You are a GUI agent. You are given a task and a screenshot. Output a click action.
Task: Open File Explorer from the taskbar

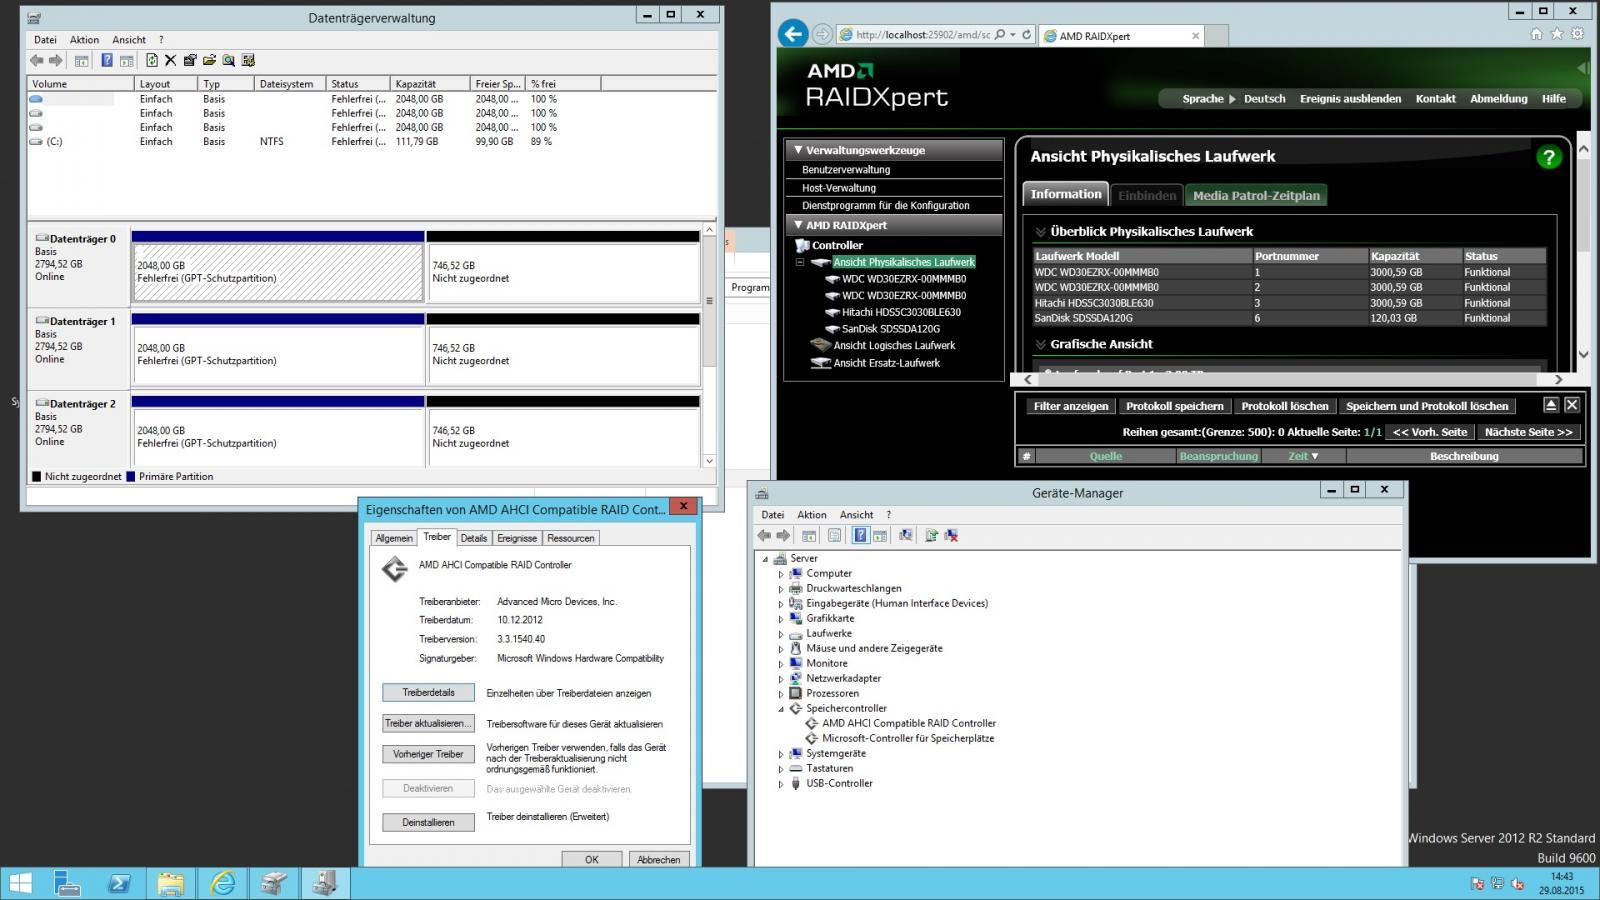pyautogui.click(x=170, y=883)
